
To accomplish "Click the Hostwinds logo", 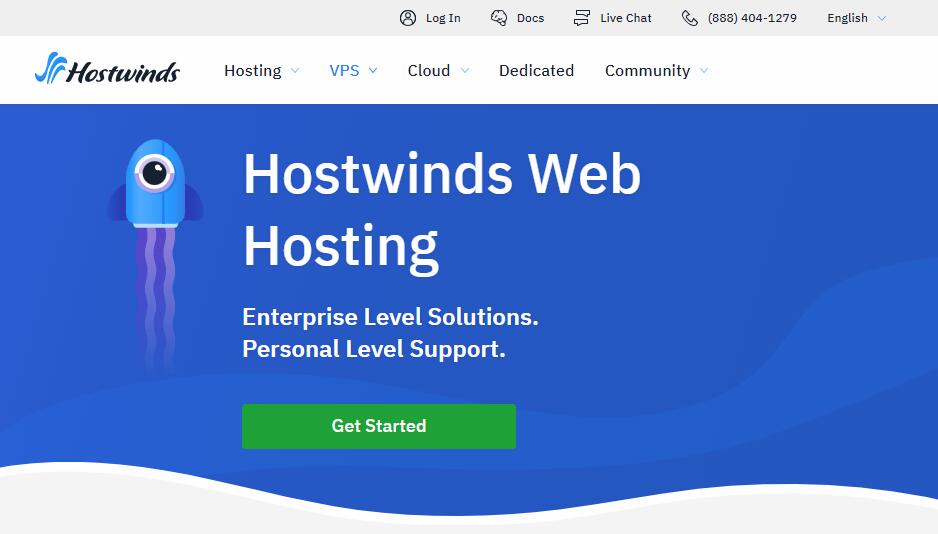I will pyautogui.click(x=107, y=68).
